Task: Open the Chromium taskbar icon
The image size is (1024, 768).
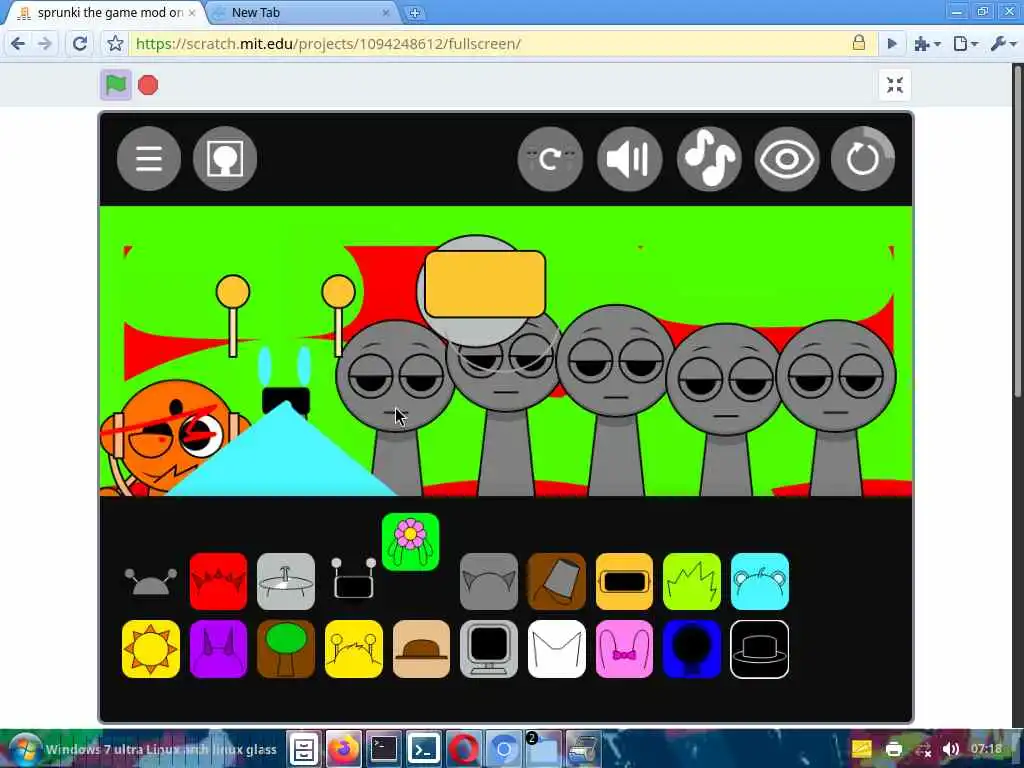Action: 504,749
